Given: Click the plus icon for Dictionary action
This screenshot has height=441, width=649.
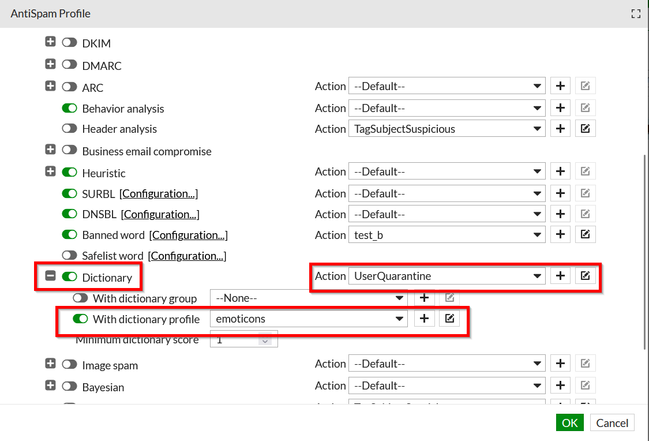Looking at the screenshot, I should point(561,276).
